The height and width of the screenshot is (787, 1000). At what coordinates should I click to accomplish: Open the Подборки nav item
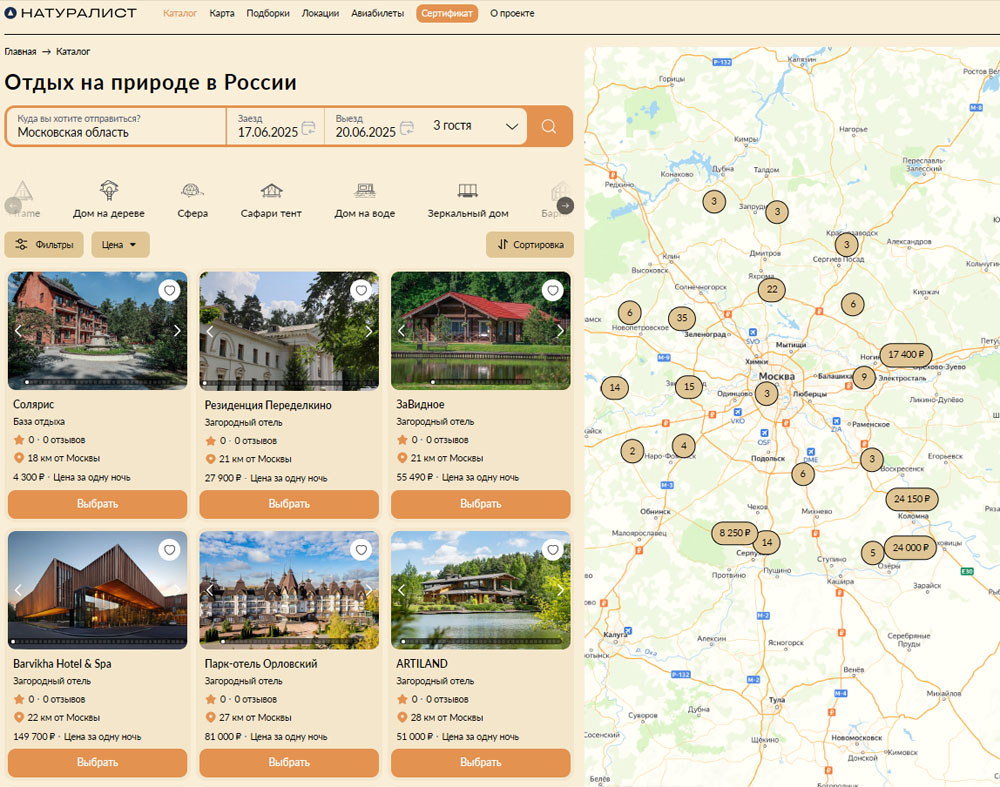[x=268, y=13]
